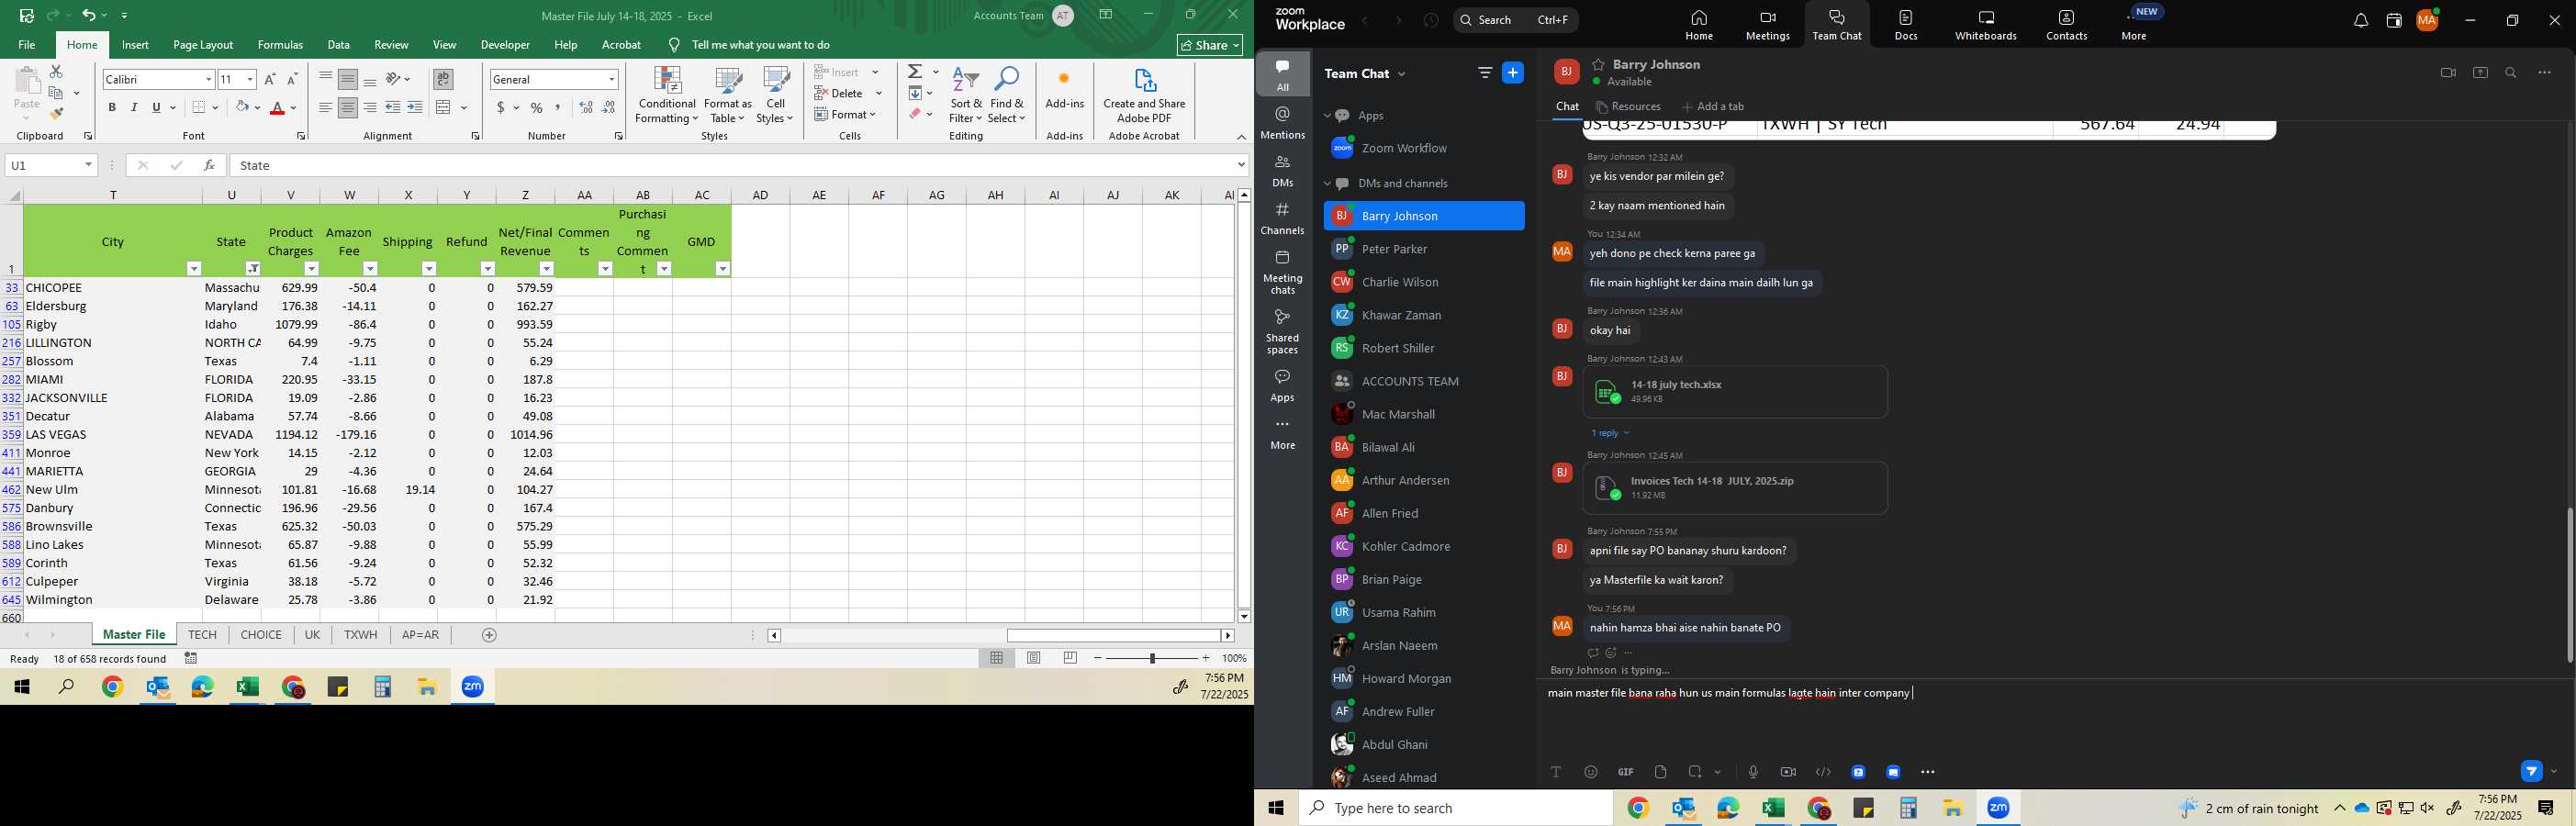Toggle Center horizontal alignment

(347, 107)
